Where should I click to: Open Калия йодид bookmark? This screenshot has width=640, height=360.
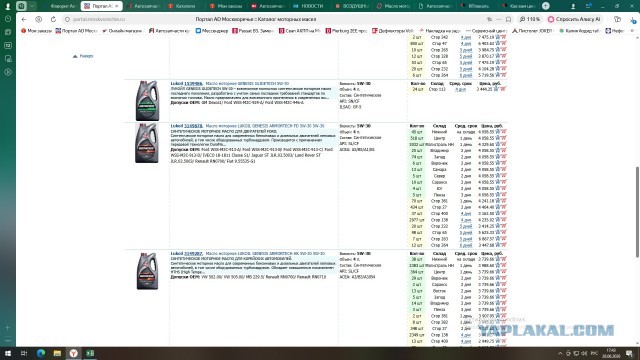[x=579, y=31]
